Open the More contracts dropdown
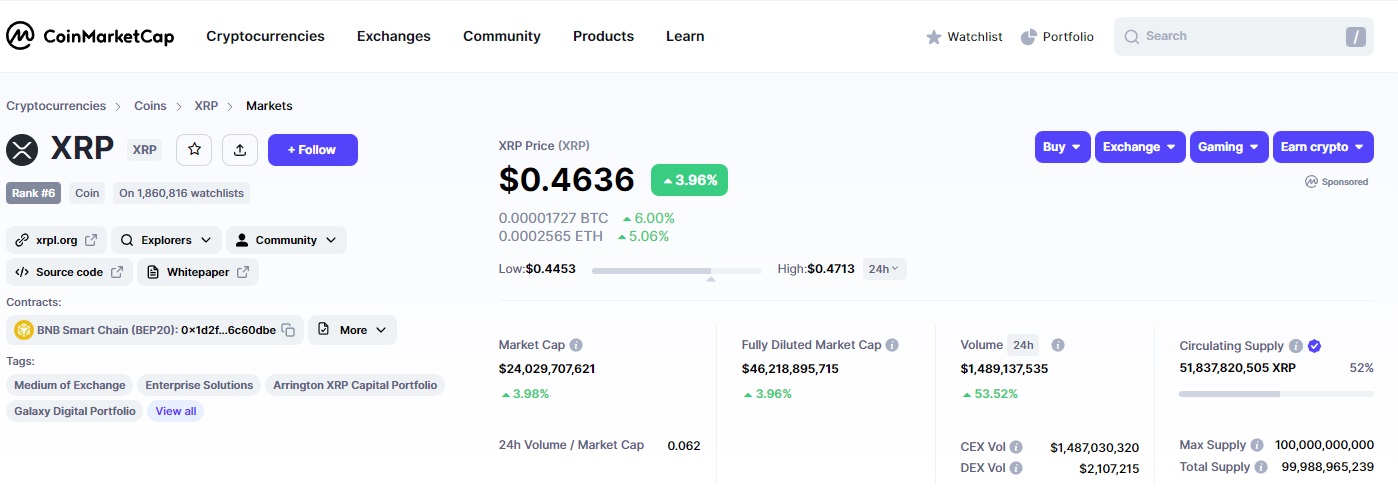 pos(352,330)
